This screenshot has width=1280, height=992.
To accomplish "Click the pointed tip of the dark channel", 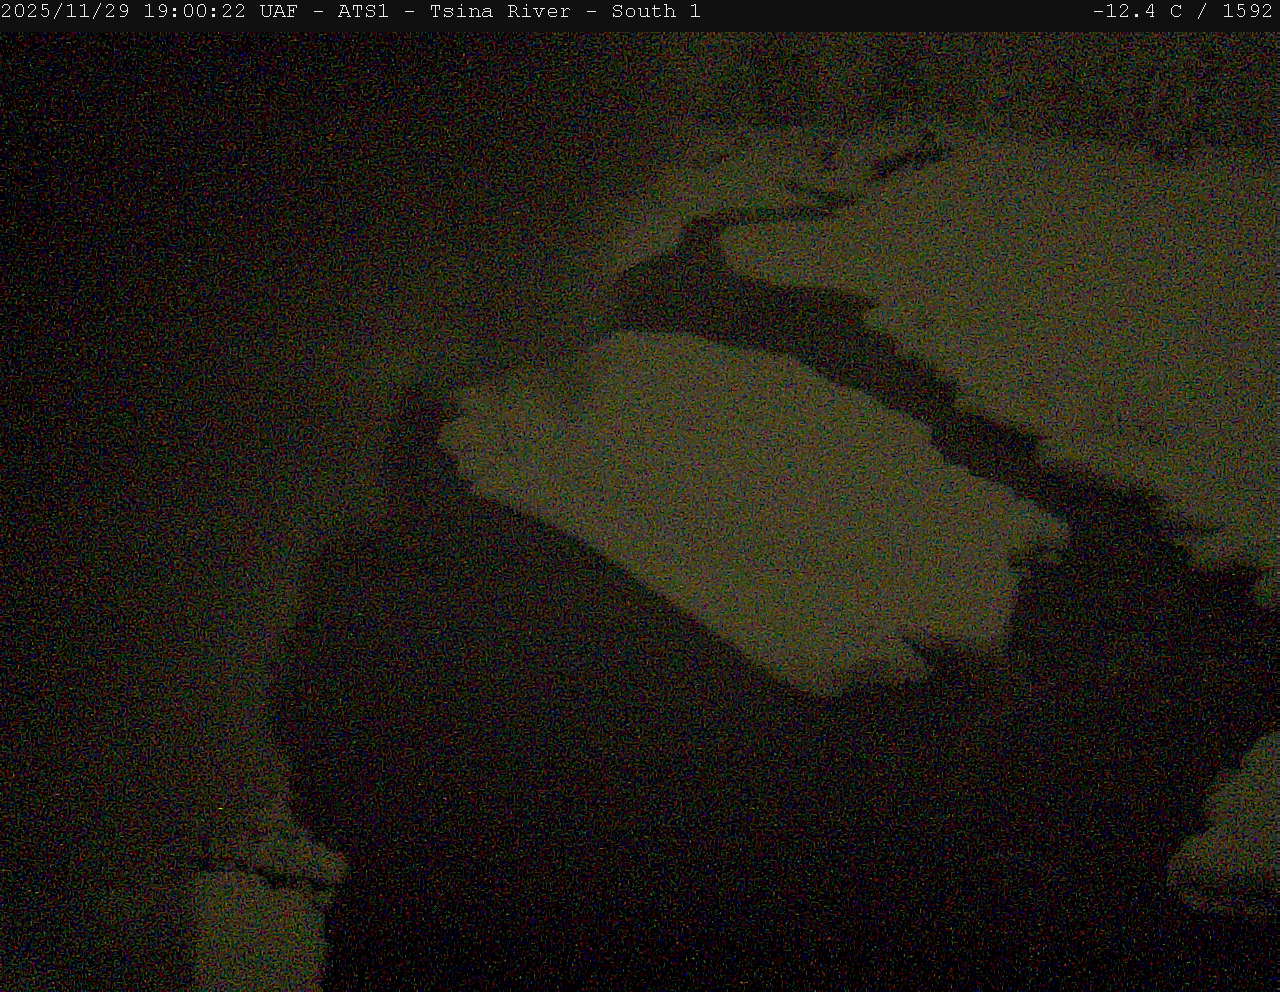I will (700, 228).
